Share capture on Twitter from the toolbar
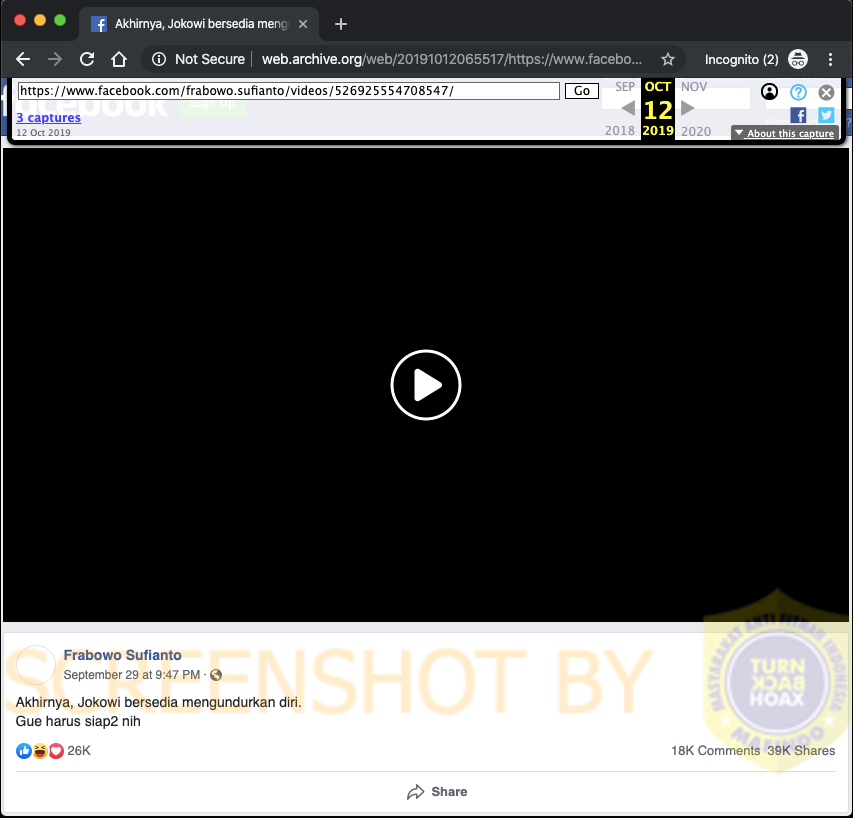Image resolution: width=853 pixels, height=818 pixels. (826, 115)
